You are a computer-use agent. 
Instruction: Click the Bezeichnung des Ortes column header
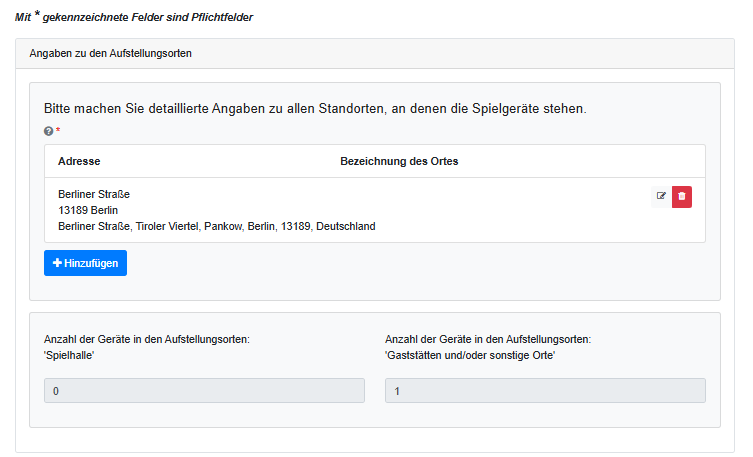point(399,161)
